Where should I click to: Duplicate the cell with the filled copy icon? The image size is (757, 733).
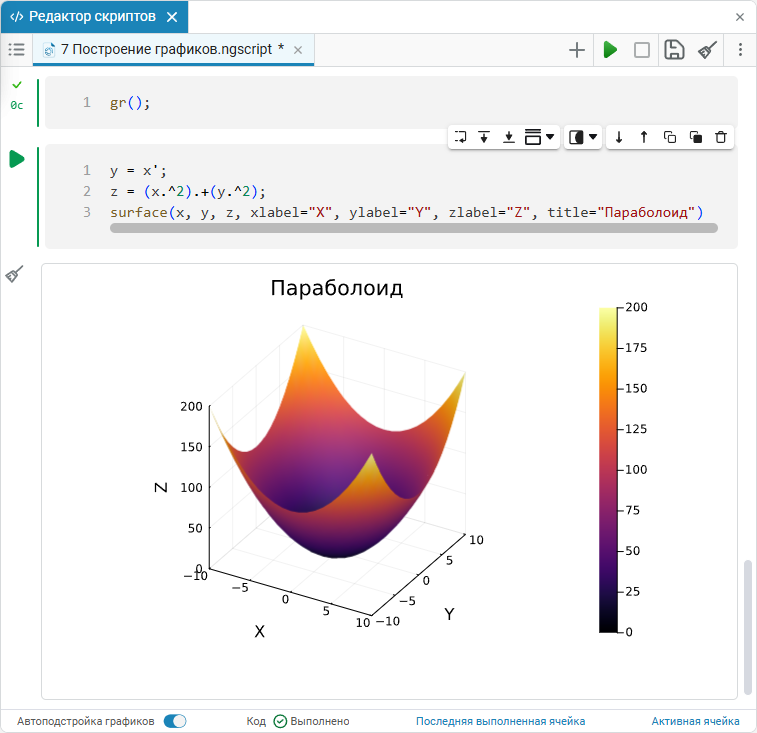[695, 137]
